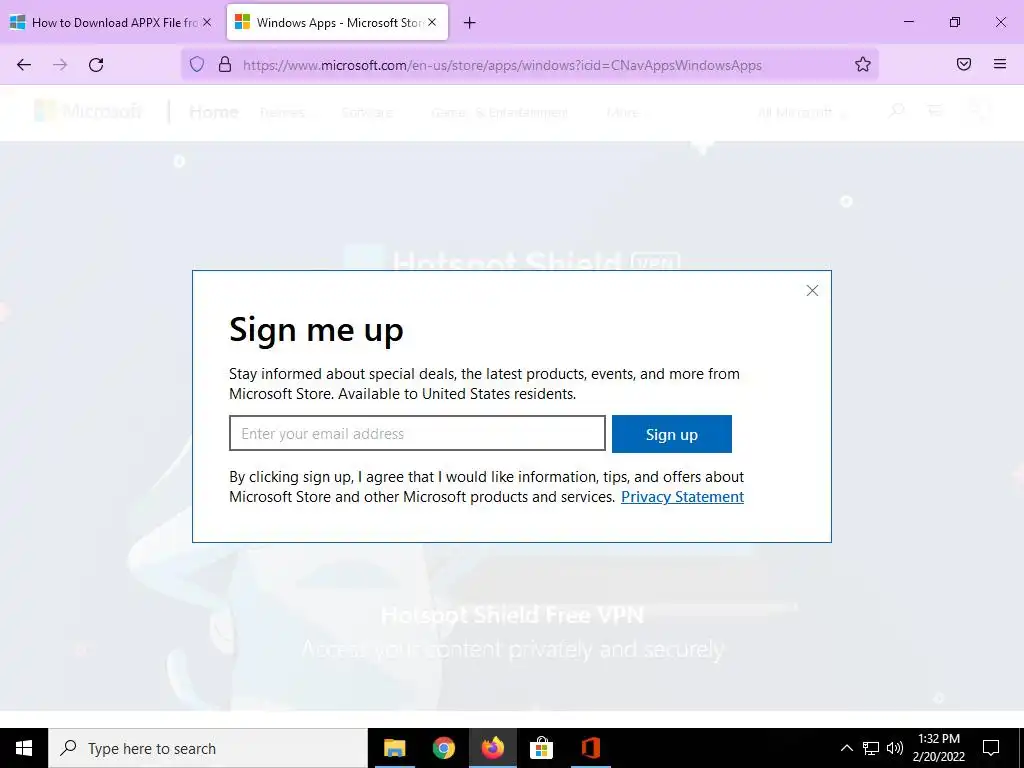
Task: Open the notification center icon
Action: pos(991,748)
